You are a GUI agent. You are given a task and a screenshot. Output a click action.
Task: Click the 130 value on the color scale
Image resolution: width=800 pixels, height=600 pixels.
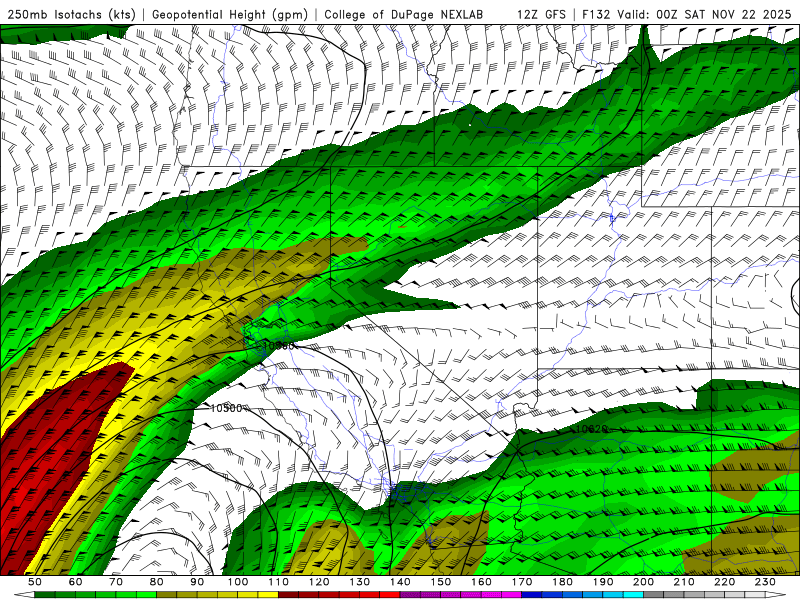pos(359,582)
